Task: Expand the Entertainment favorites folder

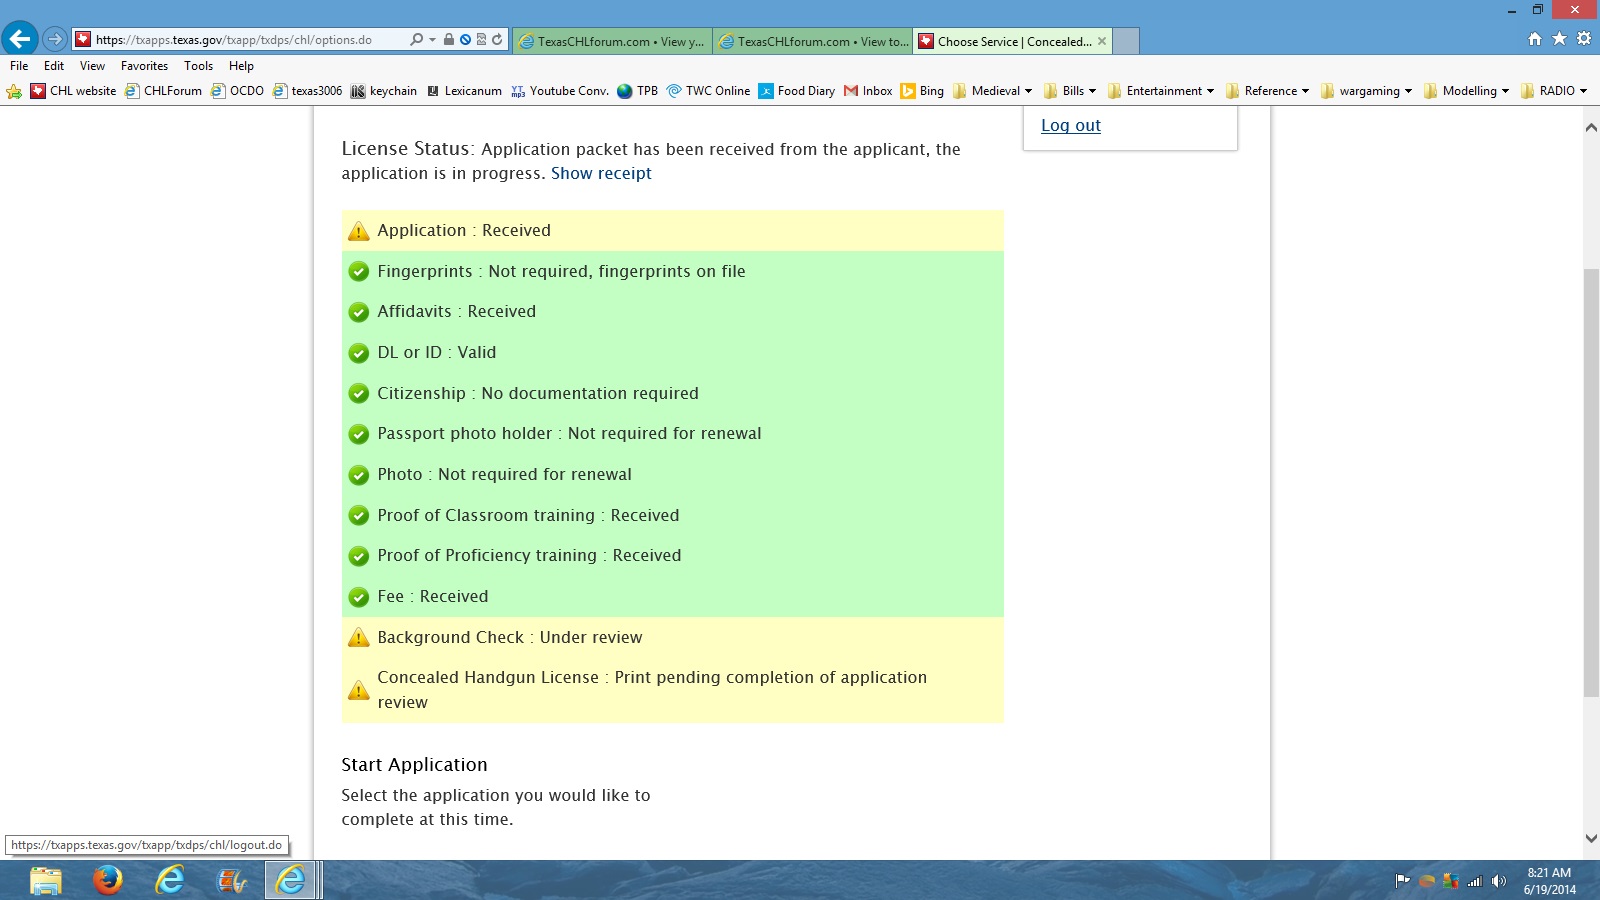Action: (x=1160, y=91)
